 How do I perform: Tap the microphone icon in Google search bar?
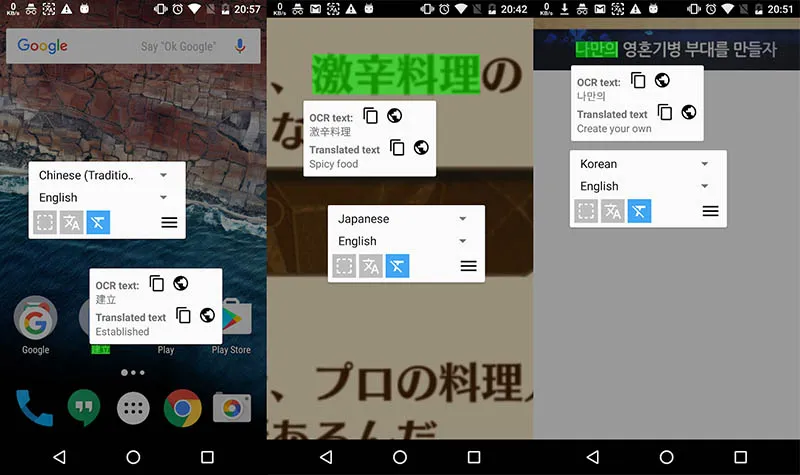[x=240, y=46]
